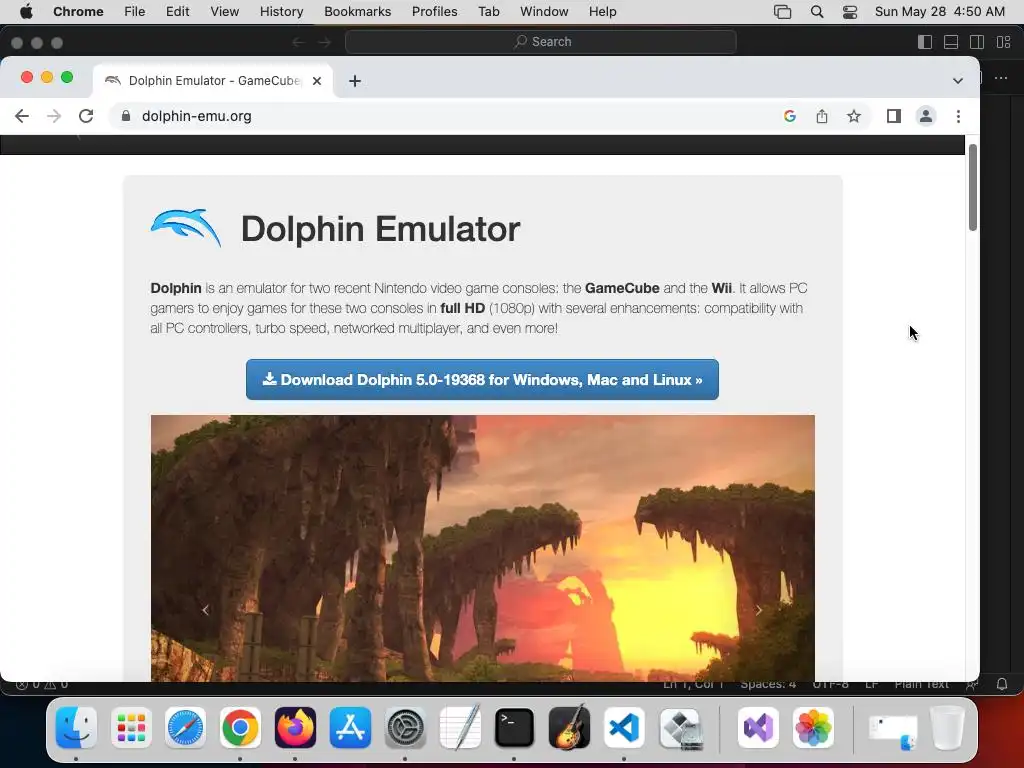This screenshot has height=768, width=1024.
Task: Open Finder from the Dock
Action: [76, 728]
